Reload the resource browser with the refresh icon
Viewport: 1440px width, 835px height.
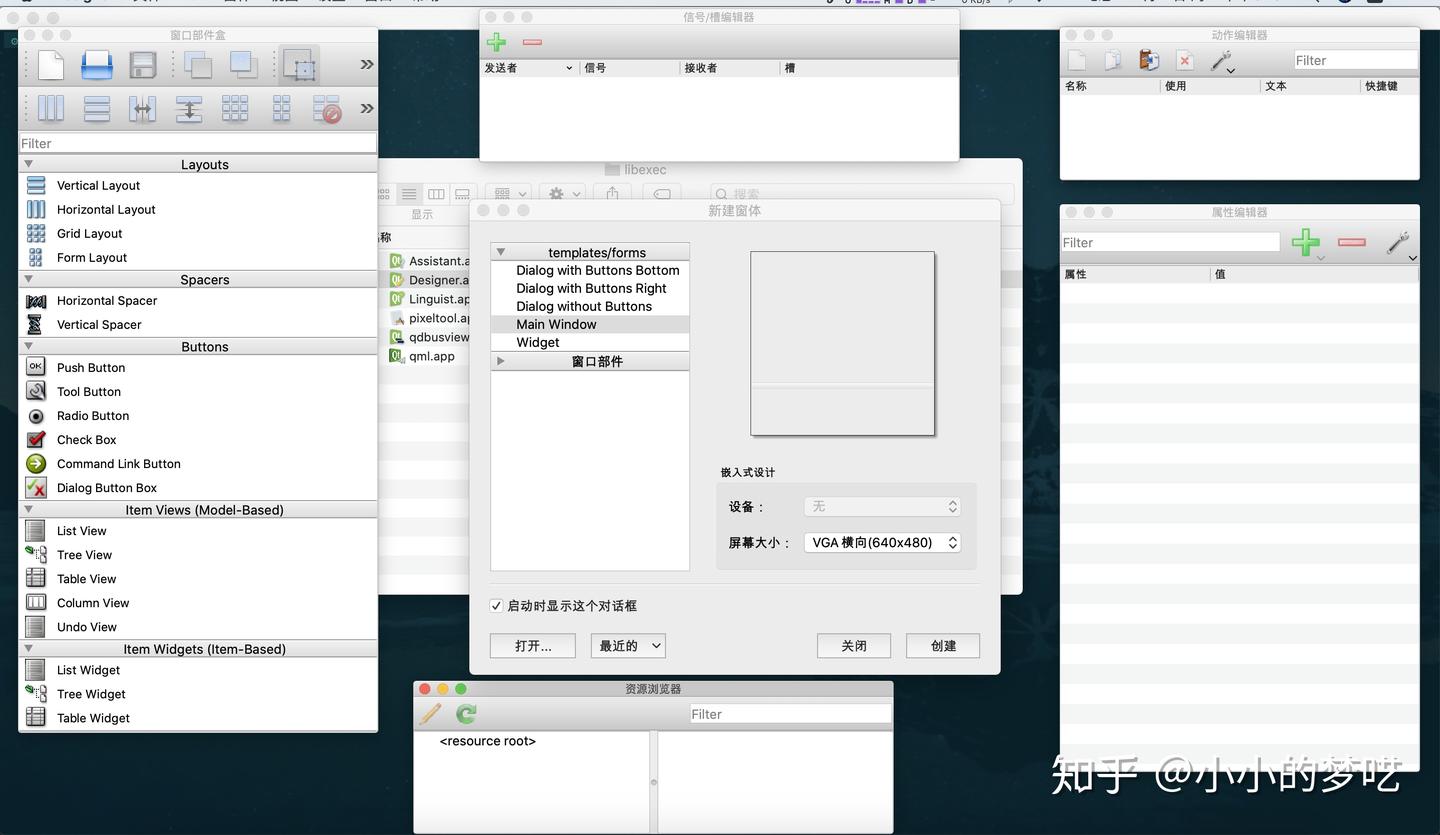pos(465,714)
